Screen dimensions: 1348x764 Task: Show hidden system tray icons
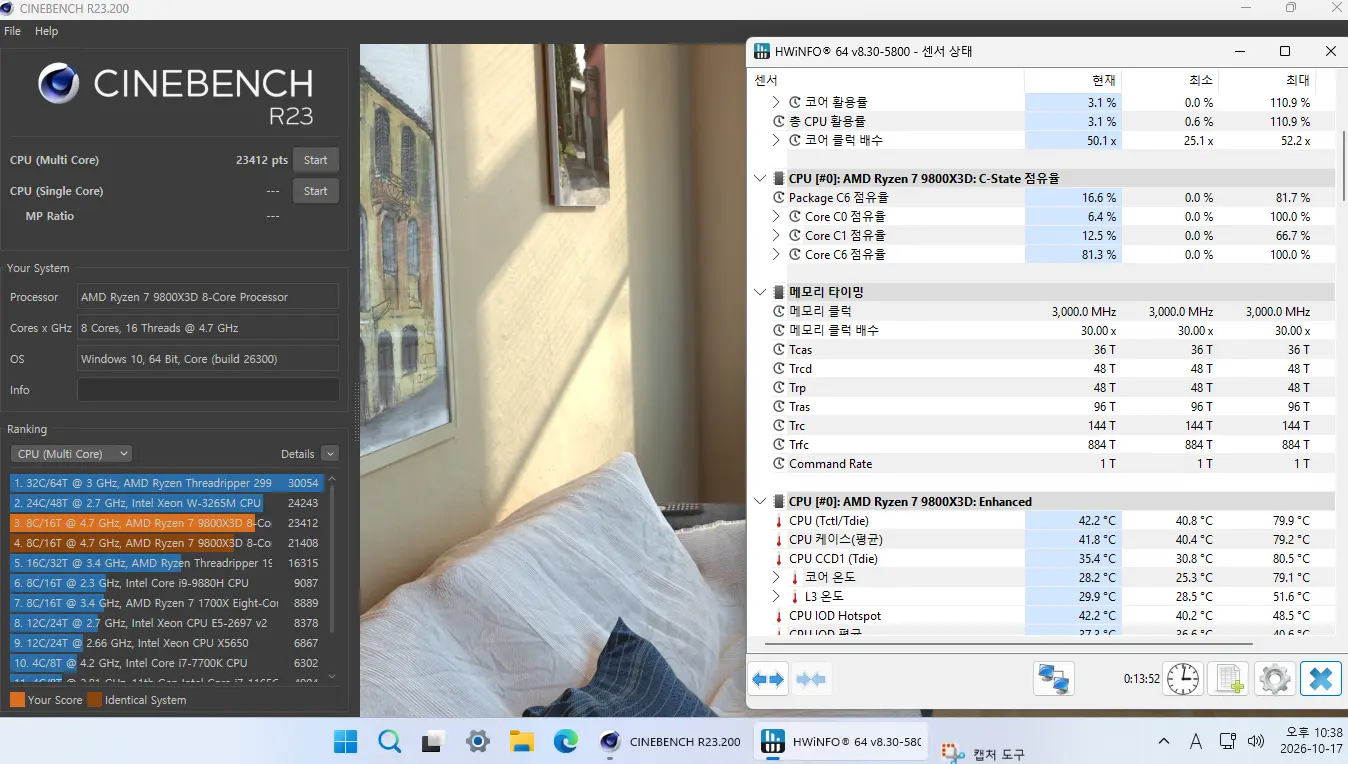1164,741
